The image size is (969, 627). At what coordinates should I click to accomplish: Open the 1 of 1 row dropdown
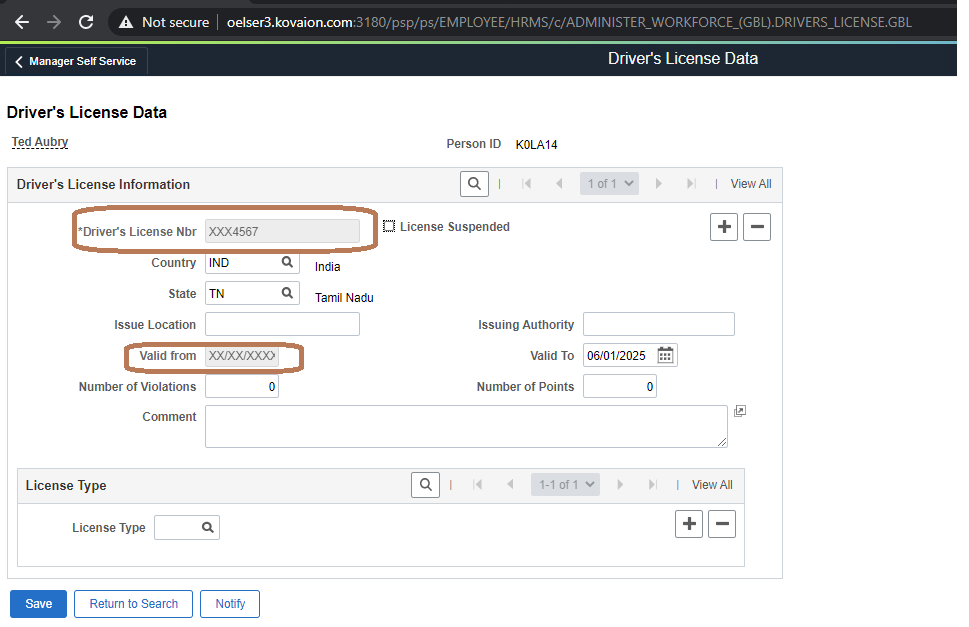[609, 183]
